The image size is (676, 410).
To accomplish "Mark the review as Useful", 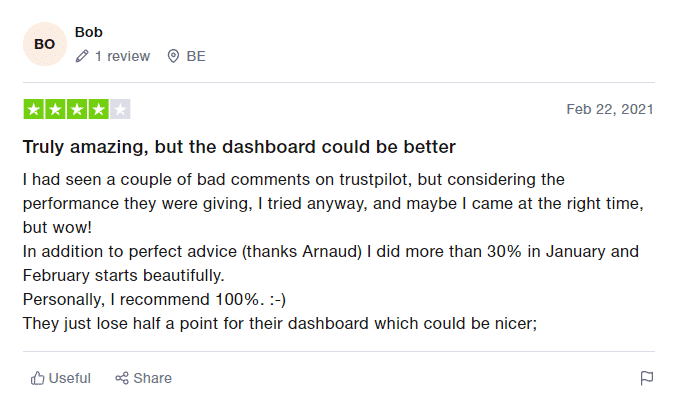I will click(x=61, y=378).
